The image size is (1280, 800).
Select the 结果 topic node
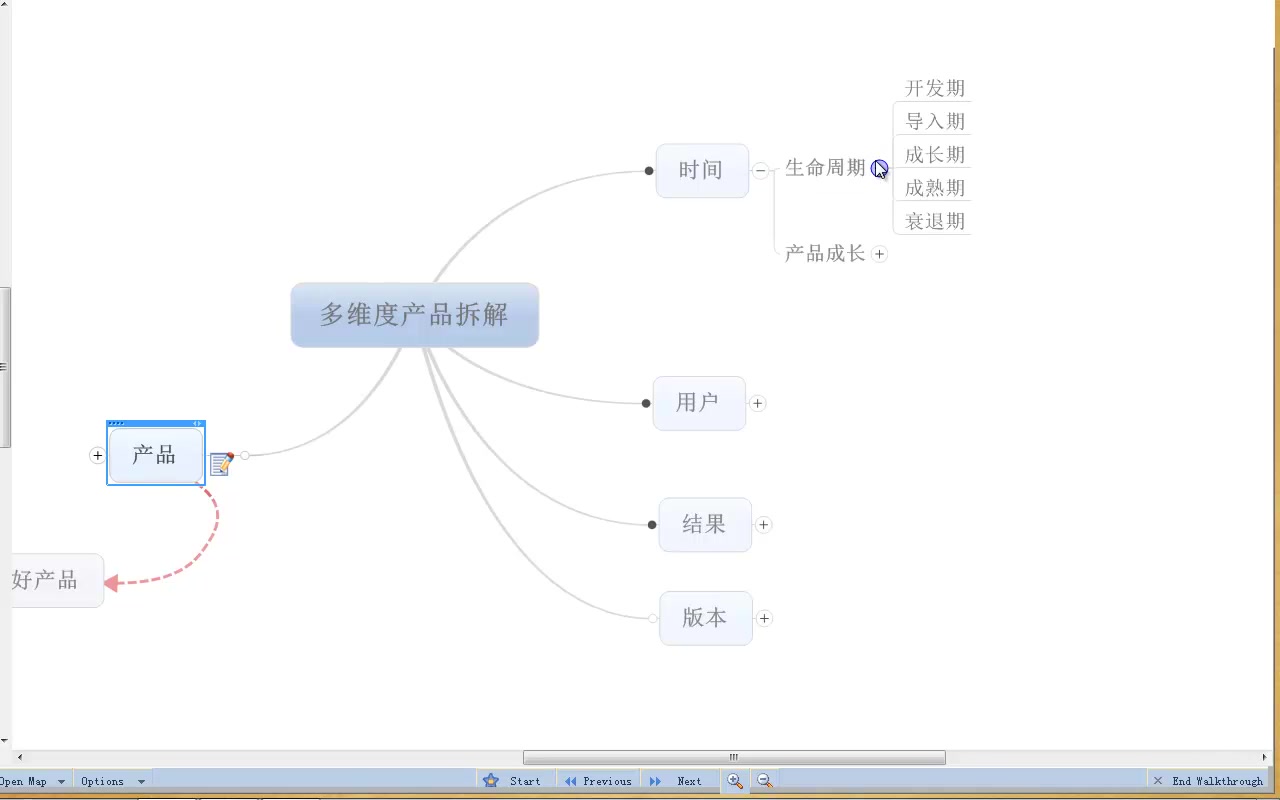tap(705, 524)
